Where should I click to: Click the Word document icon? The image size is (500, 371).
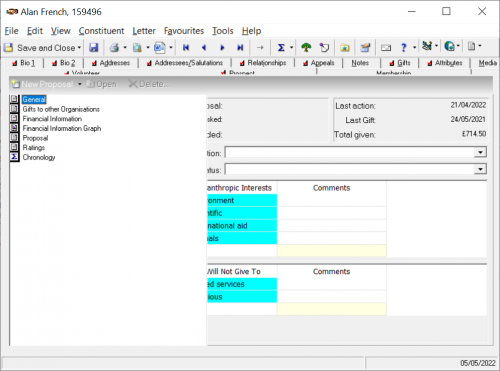(x=160, y=48)
